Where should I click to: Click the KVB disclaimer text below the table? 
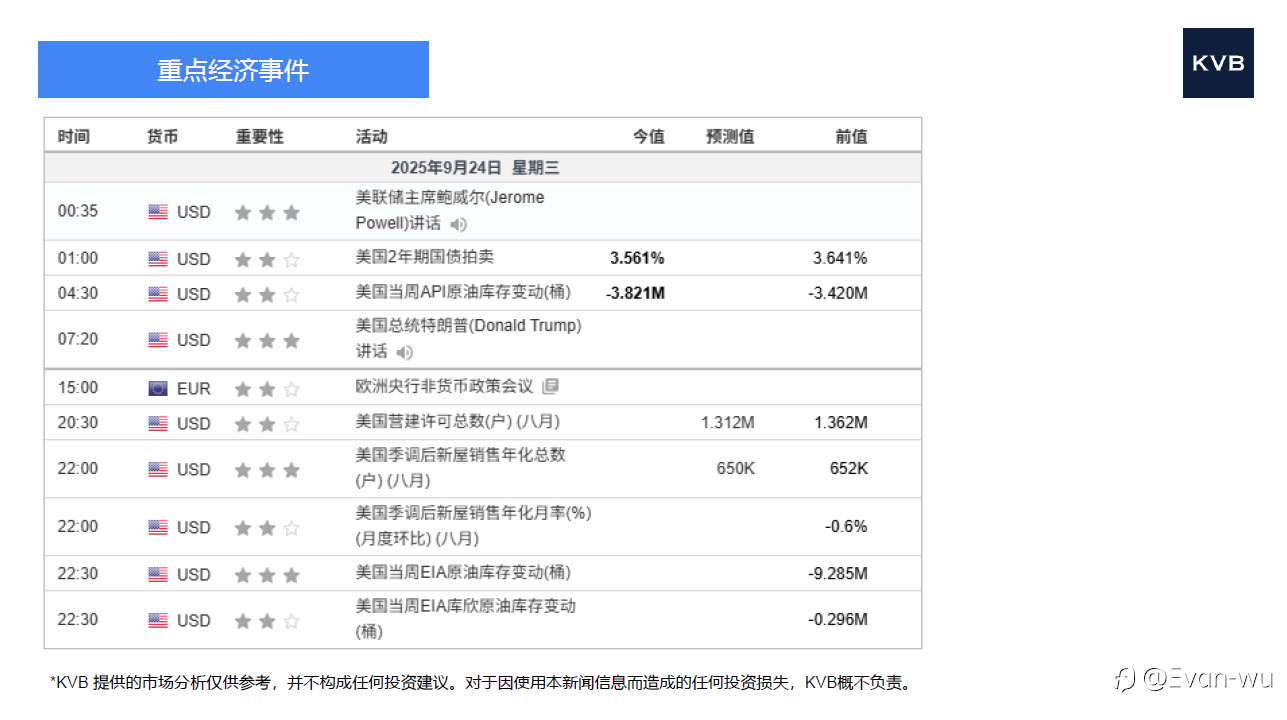click(x=481, y=683)
